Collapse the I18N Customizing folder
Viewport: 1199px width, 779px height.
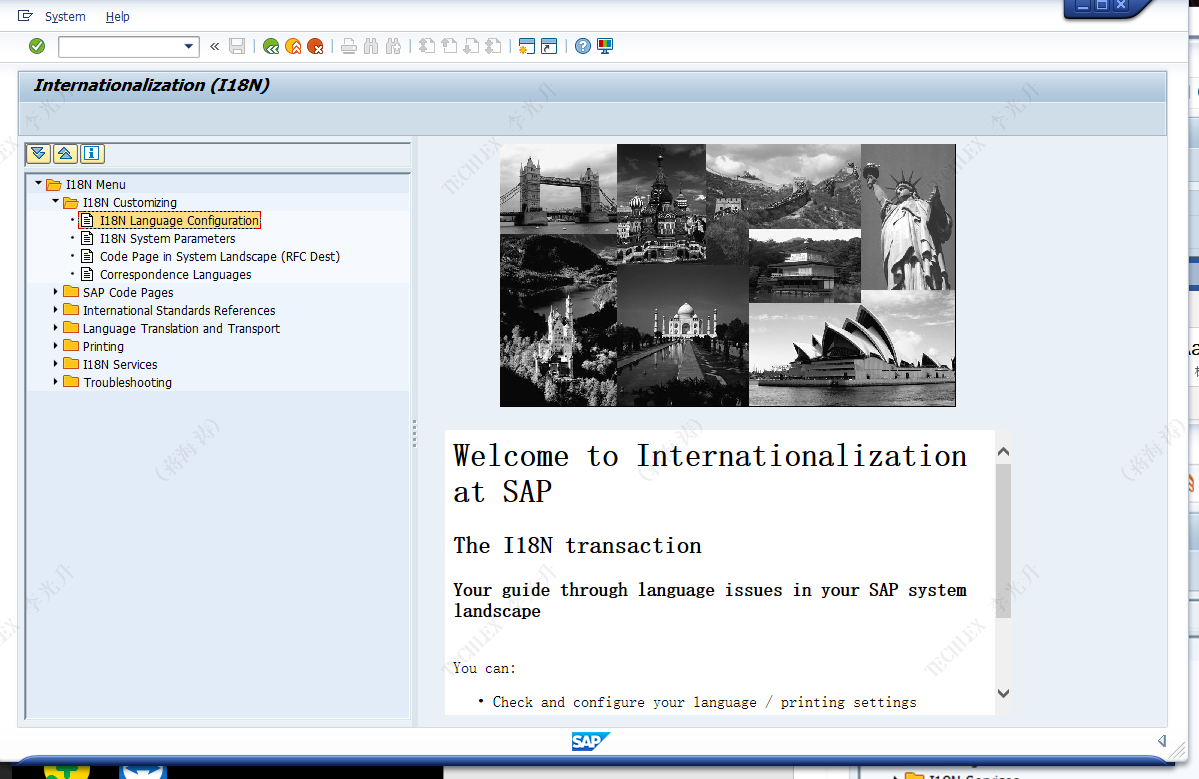click(55, 202)
